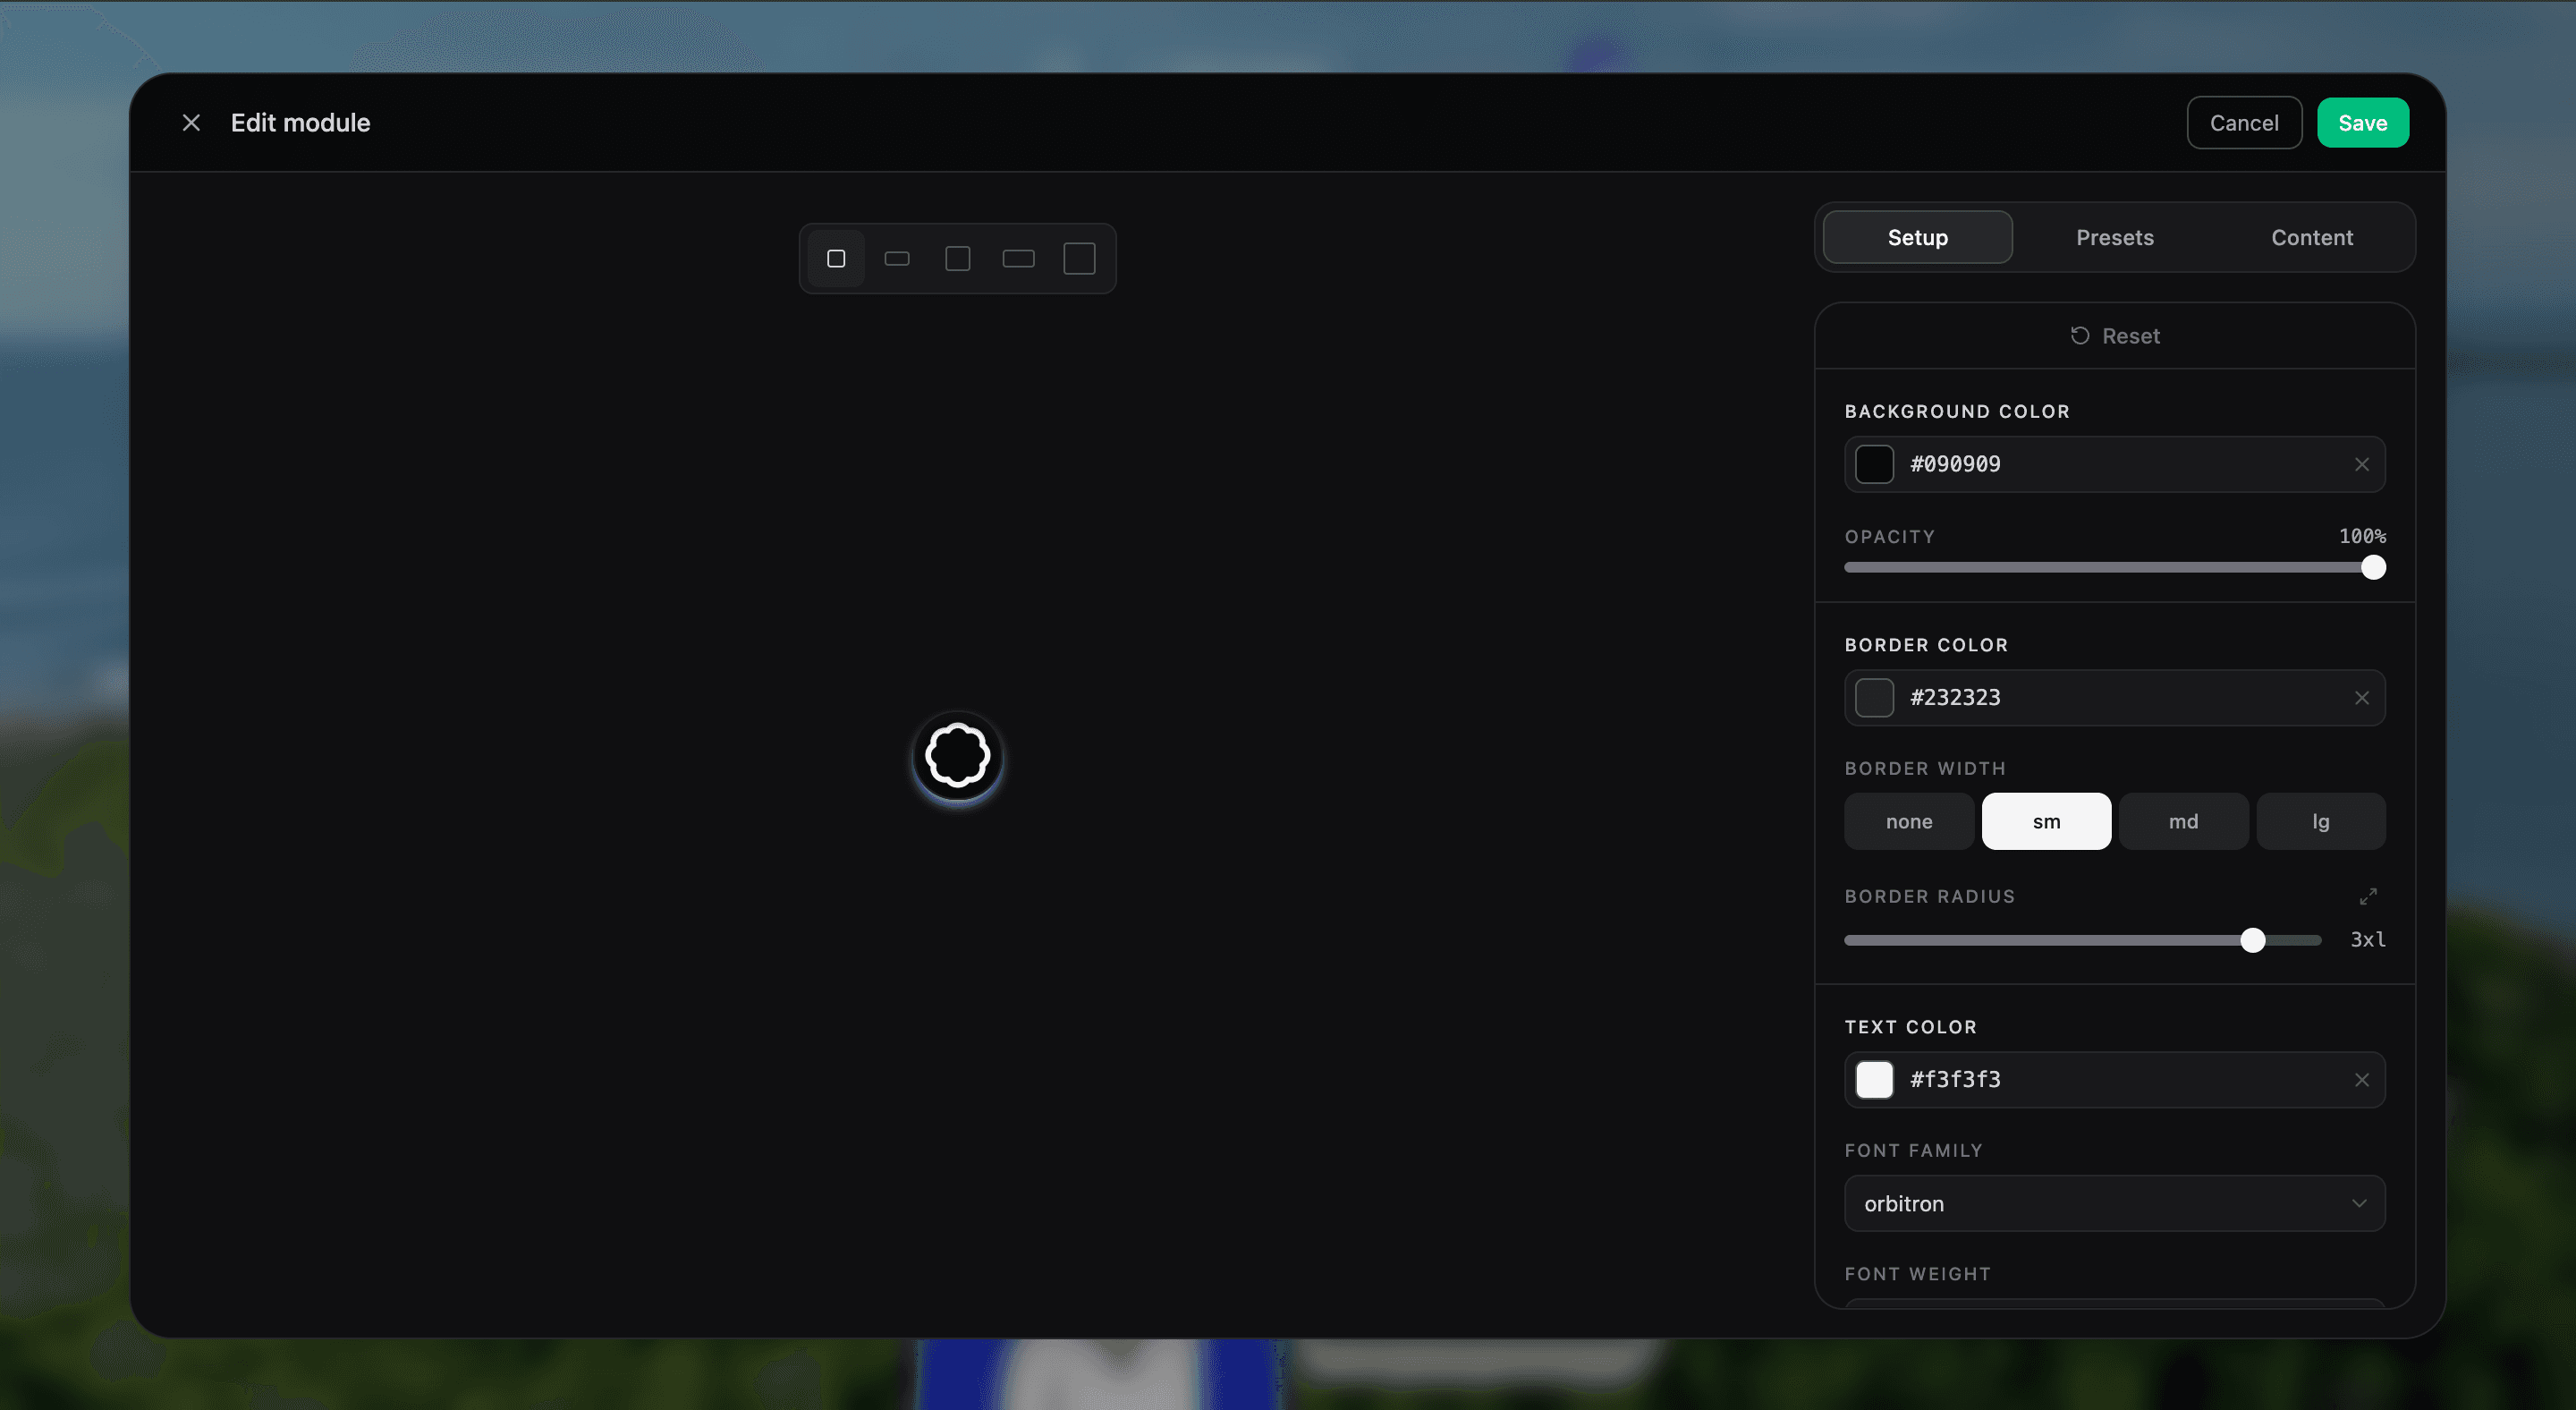Select the small square module size icon
The image size is (2576, 1410).
coord(836,259)
